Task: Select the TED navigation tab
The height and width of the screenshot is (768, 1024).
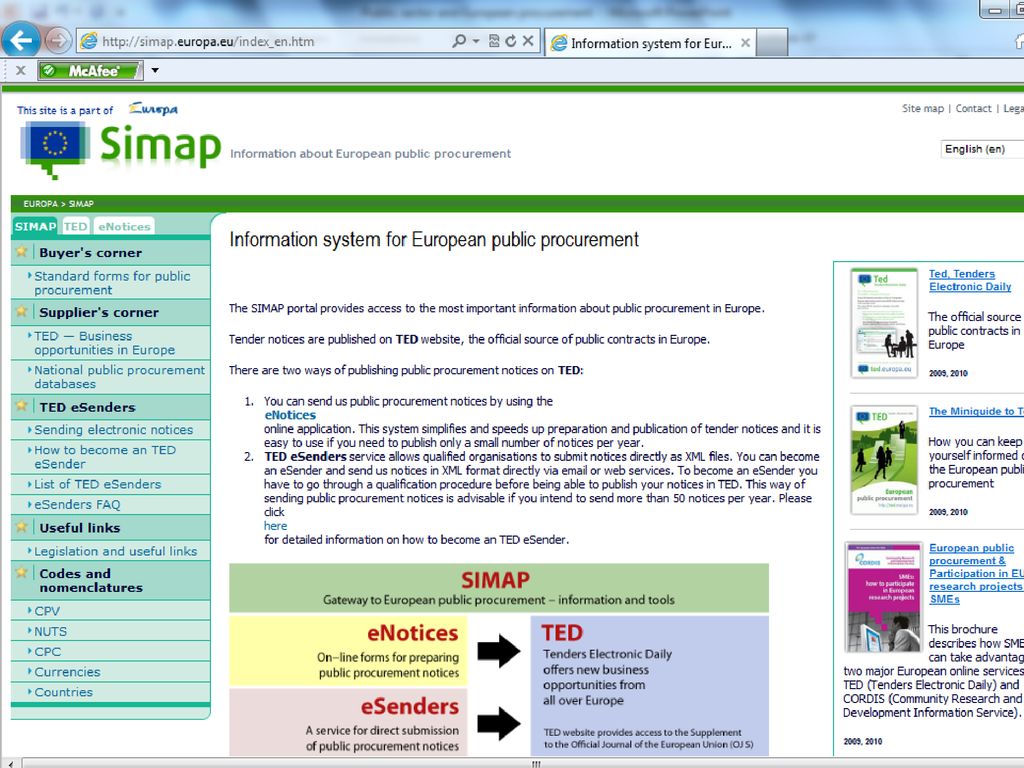Action: [x=75, y=226]
